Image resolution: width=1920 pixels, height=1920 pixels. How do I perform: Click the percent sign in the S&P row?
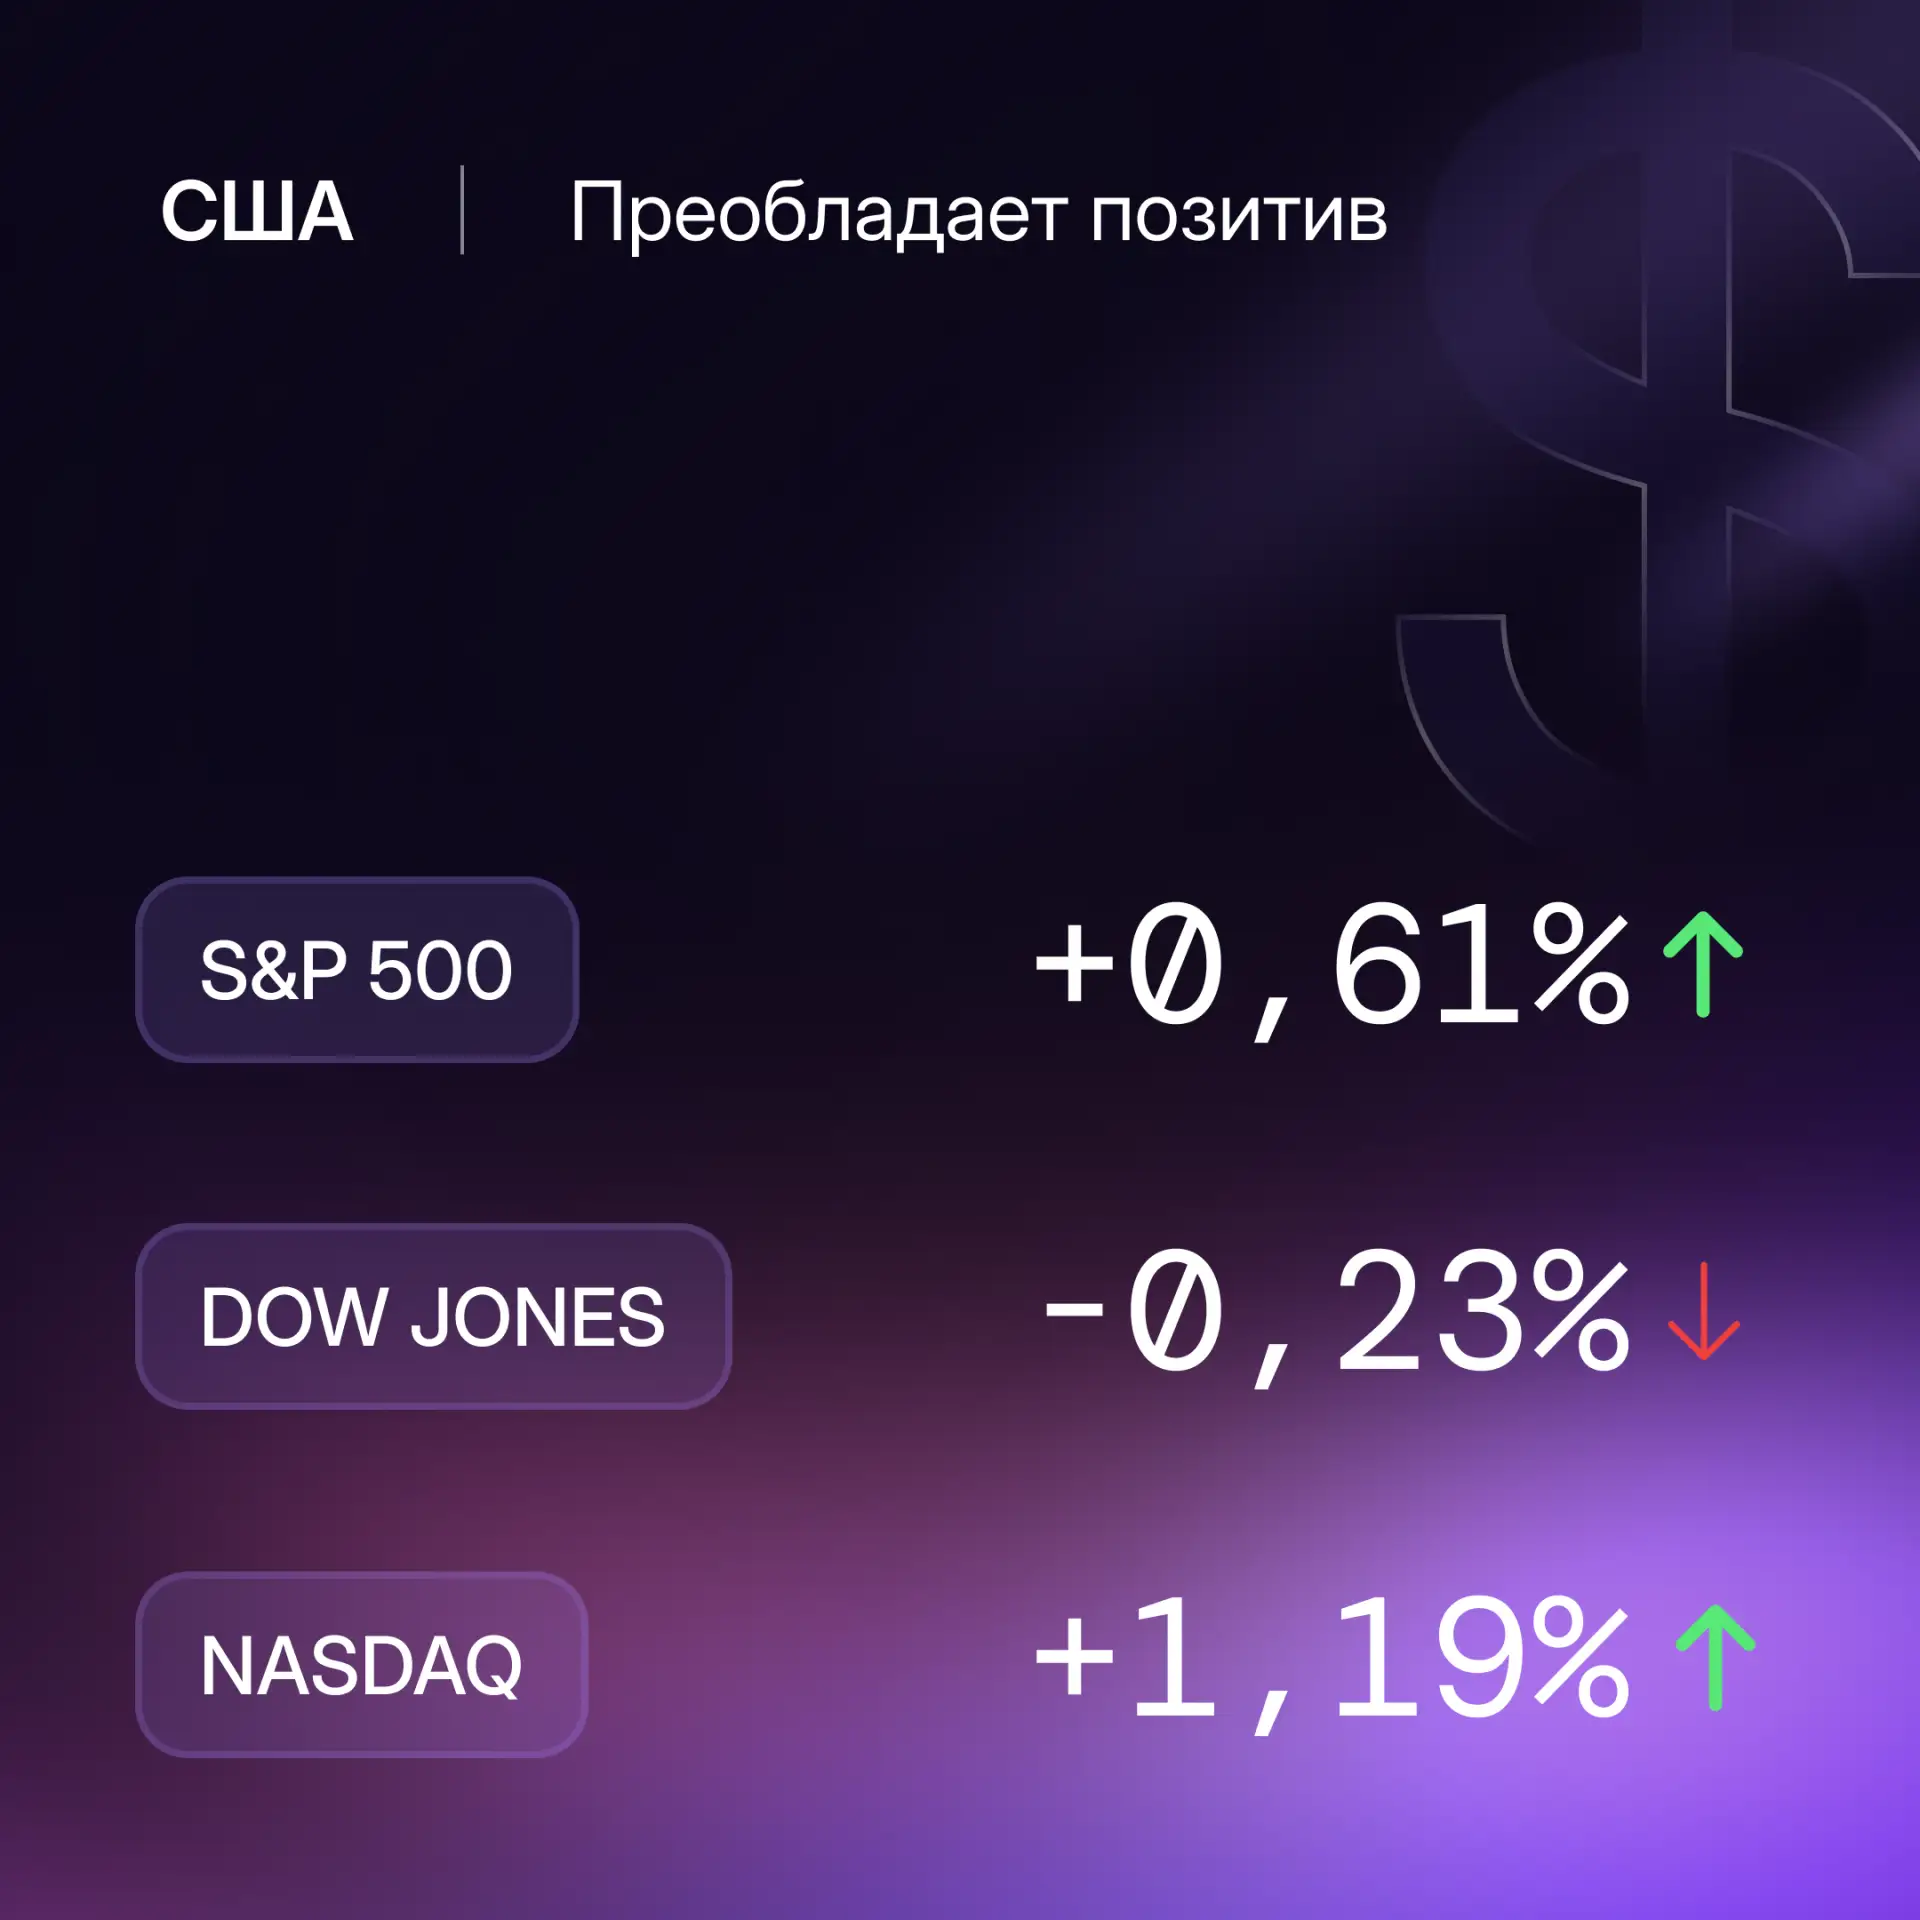click(1581, 962)
